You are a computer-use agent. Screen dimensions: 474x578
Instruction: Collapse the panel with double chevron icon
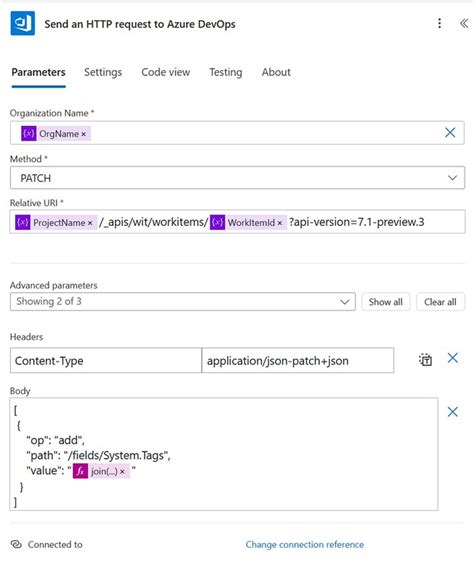[x=464, y=23]
